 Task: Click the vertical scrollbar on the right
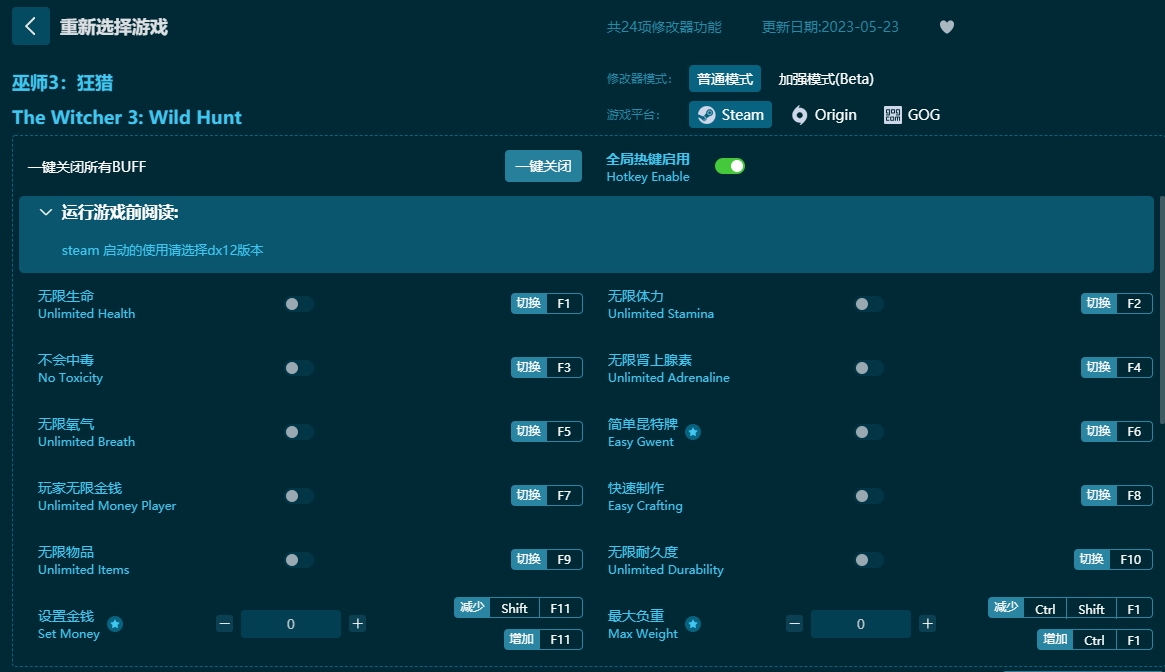1161,310
